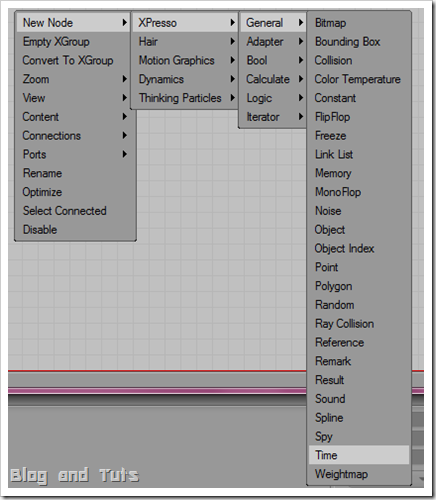
Task: Choose the Sound node
Action: [x=359, y=399]
